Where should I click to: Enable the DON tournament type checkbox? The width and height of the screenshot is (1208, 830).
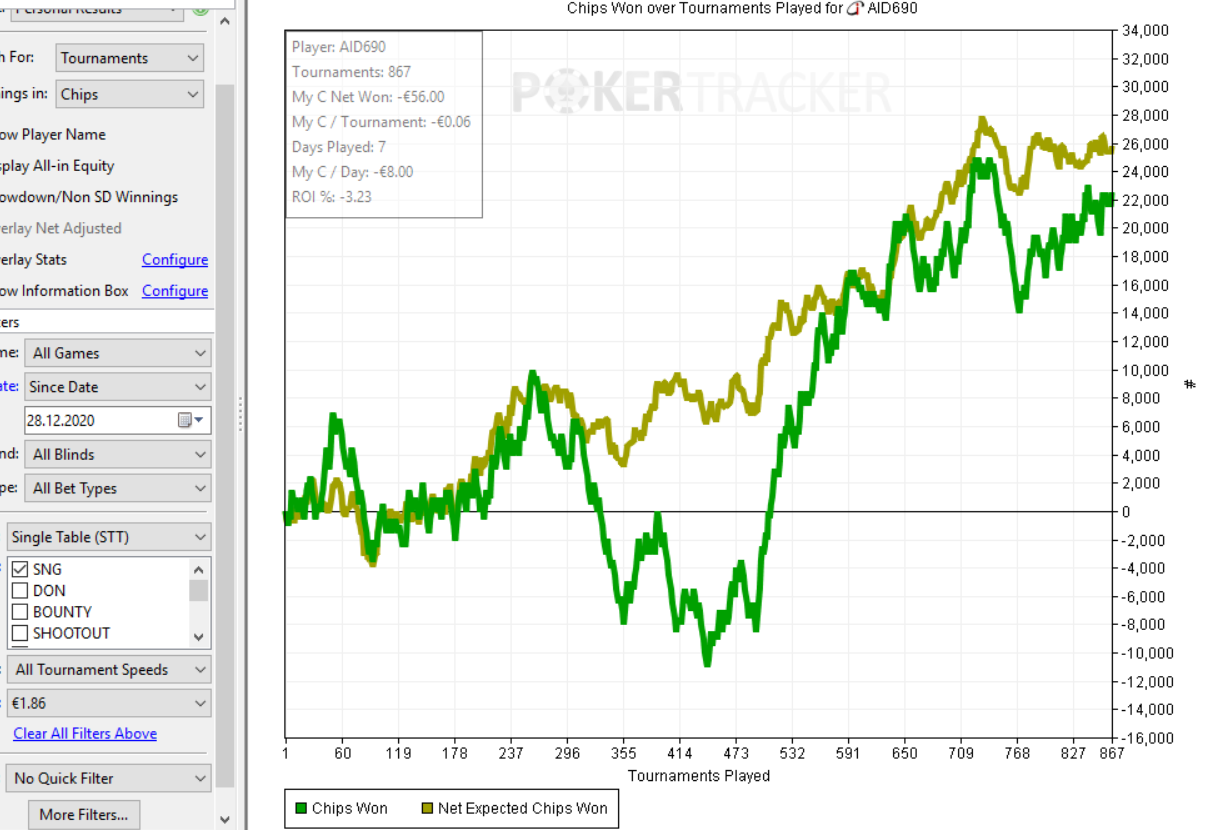19,590
